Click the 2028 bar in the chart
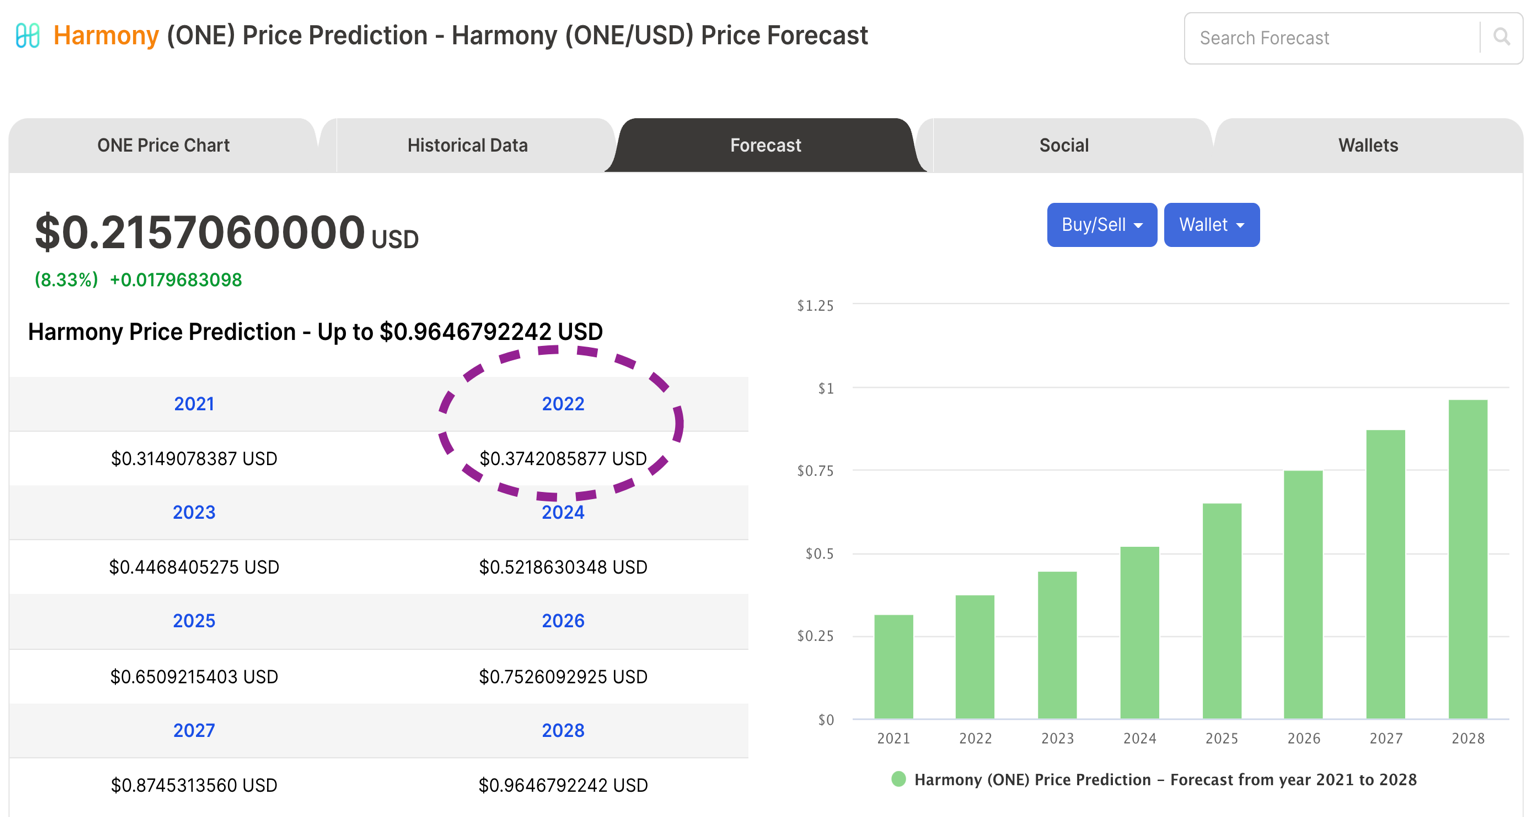 [x=1468, y=560]
